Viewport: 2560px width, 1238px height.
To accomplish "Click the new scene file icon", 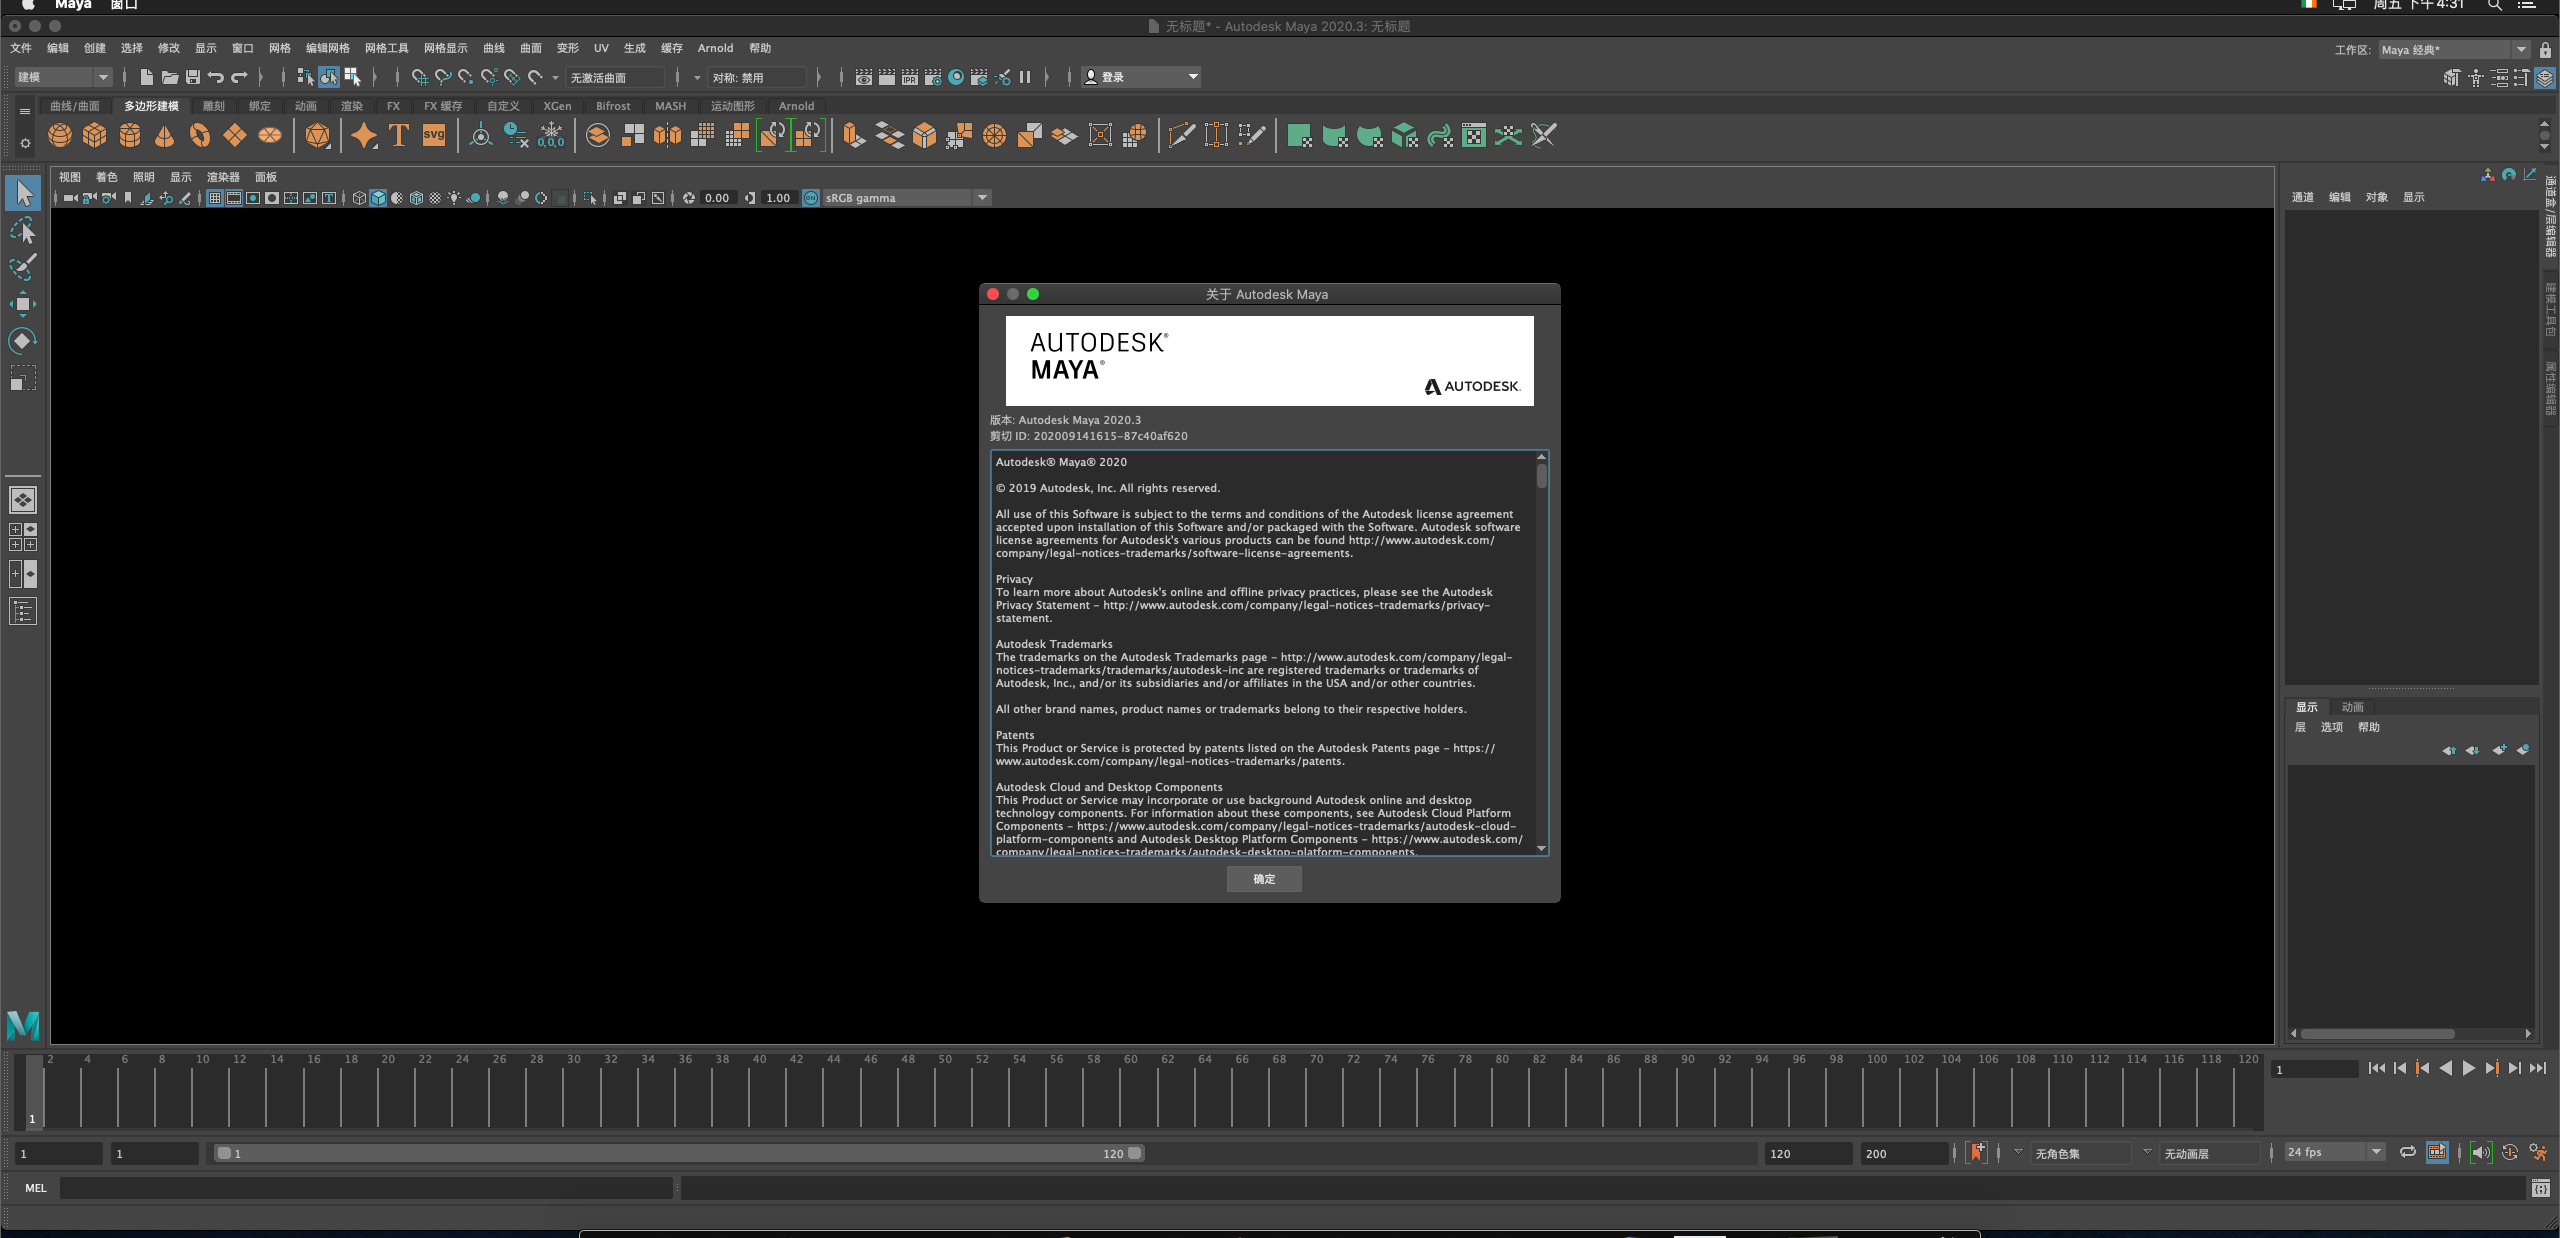I will coord(147,77).
